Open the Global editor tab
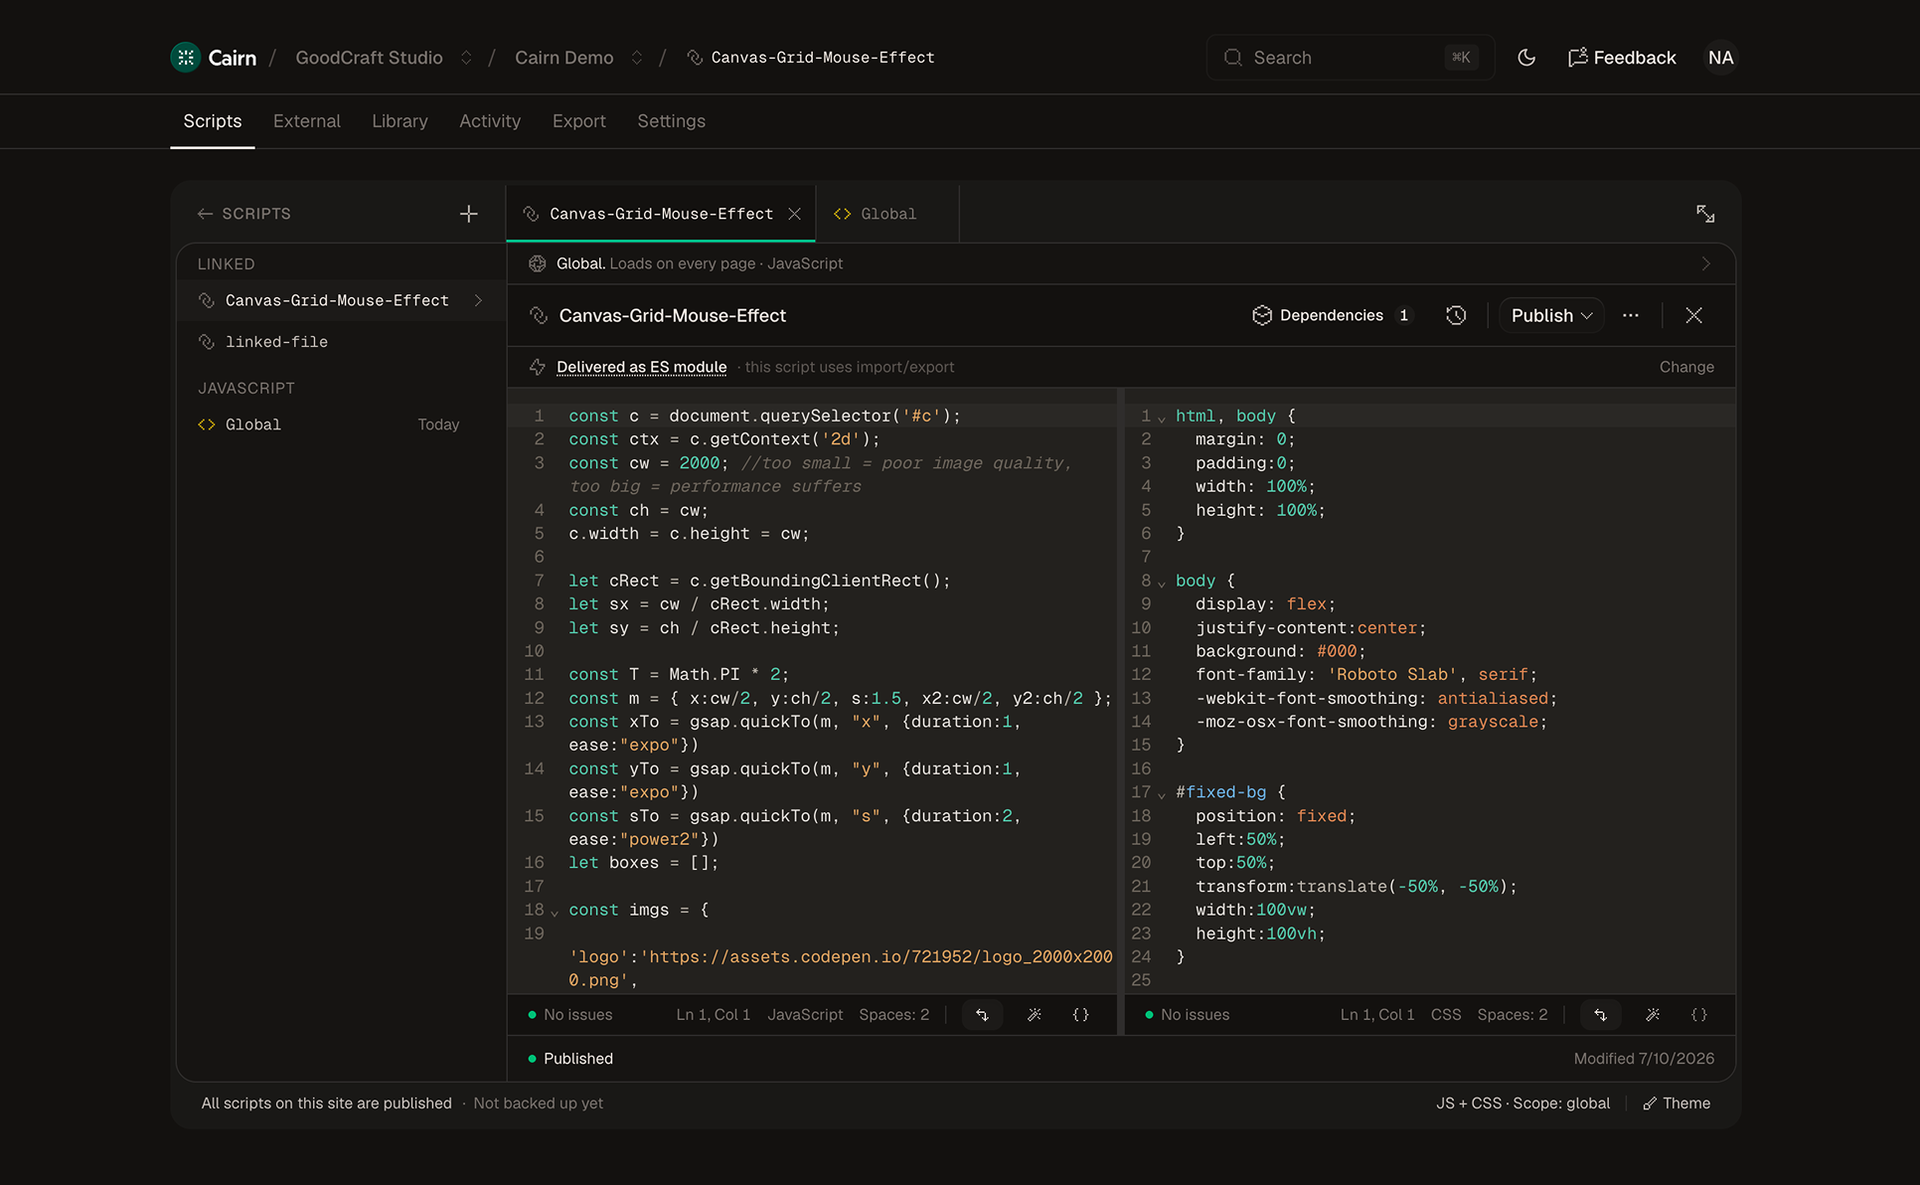 point(887,214)
